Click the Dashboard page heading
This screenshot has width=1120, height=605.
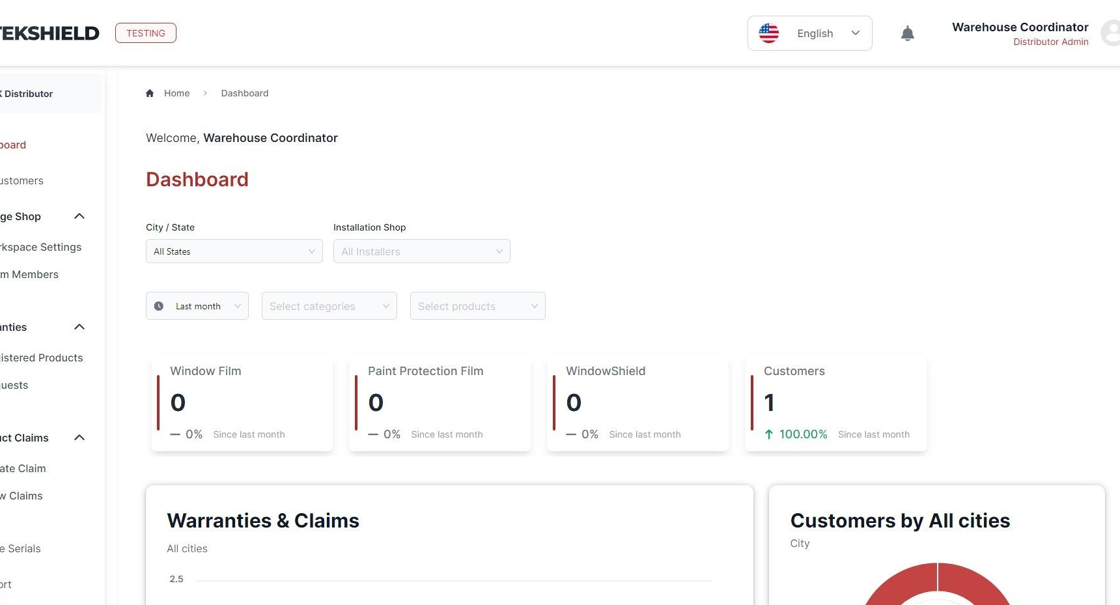point(197,179)
